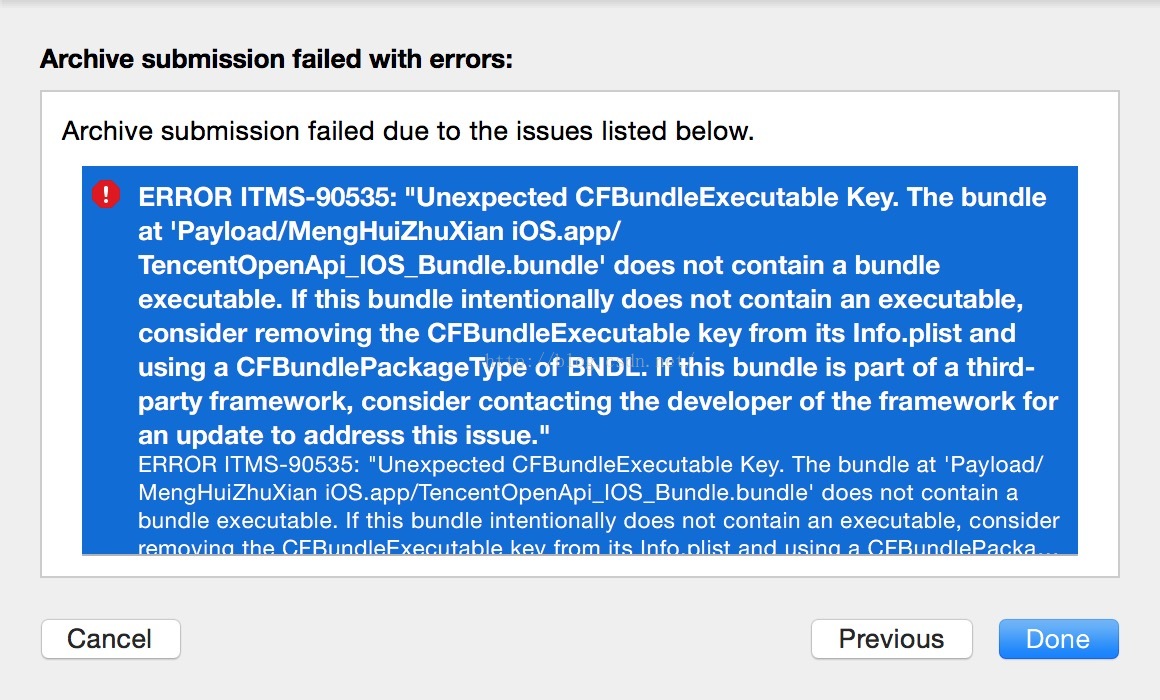Click the empty white area below the error row
This screenshot has width=1160, height=700.
pyautogui.click(x=579, y=565)
